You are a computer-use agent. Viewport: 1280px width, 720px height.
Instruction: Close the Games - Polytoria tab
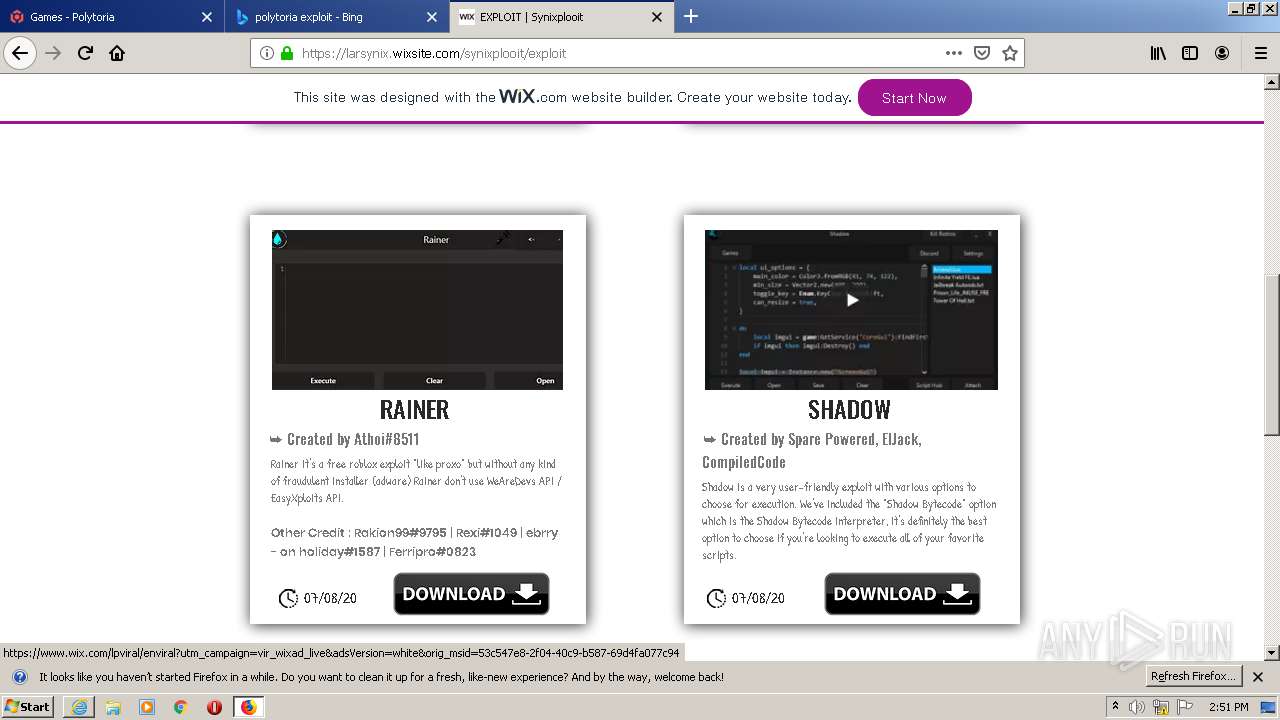207,17
